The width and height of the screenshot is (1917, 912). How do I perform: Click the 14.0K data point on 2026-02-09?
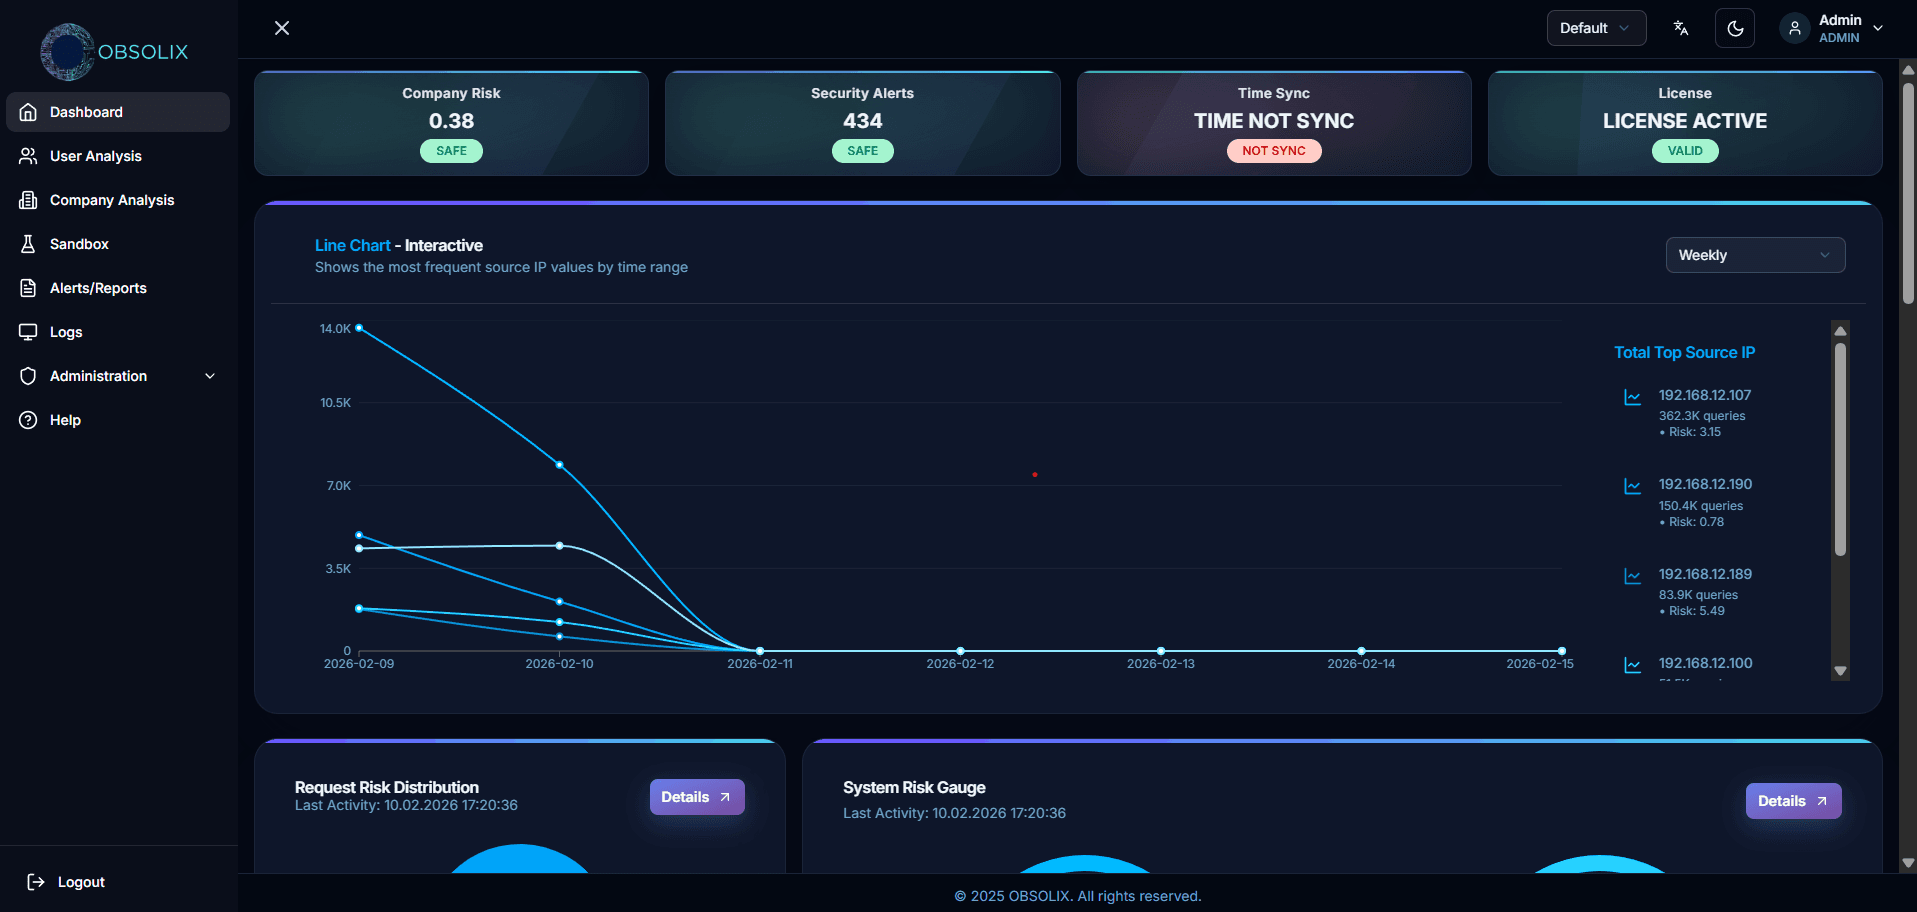coord(359,328)
